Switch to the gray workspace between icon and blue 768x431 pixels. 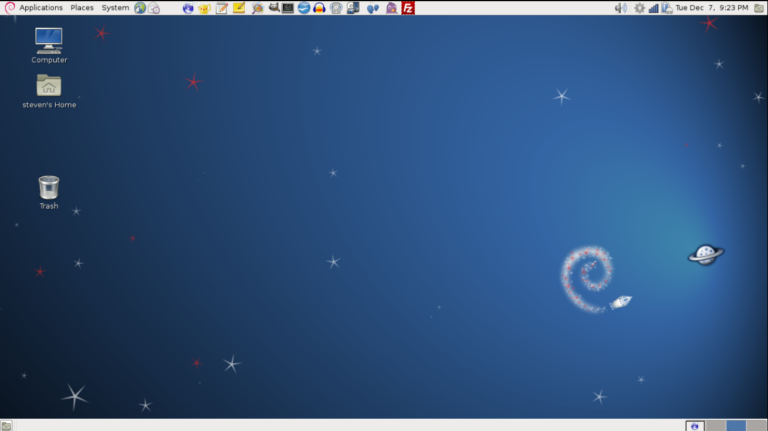(x=716, y=426)
